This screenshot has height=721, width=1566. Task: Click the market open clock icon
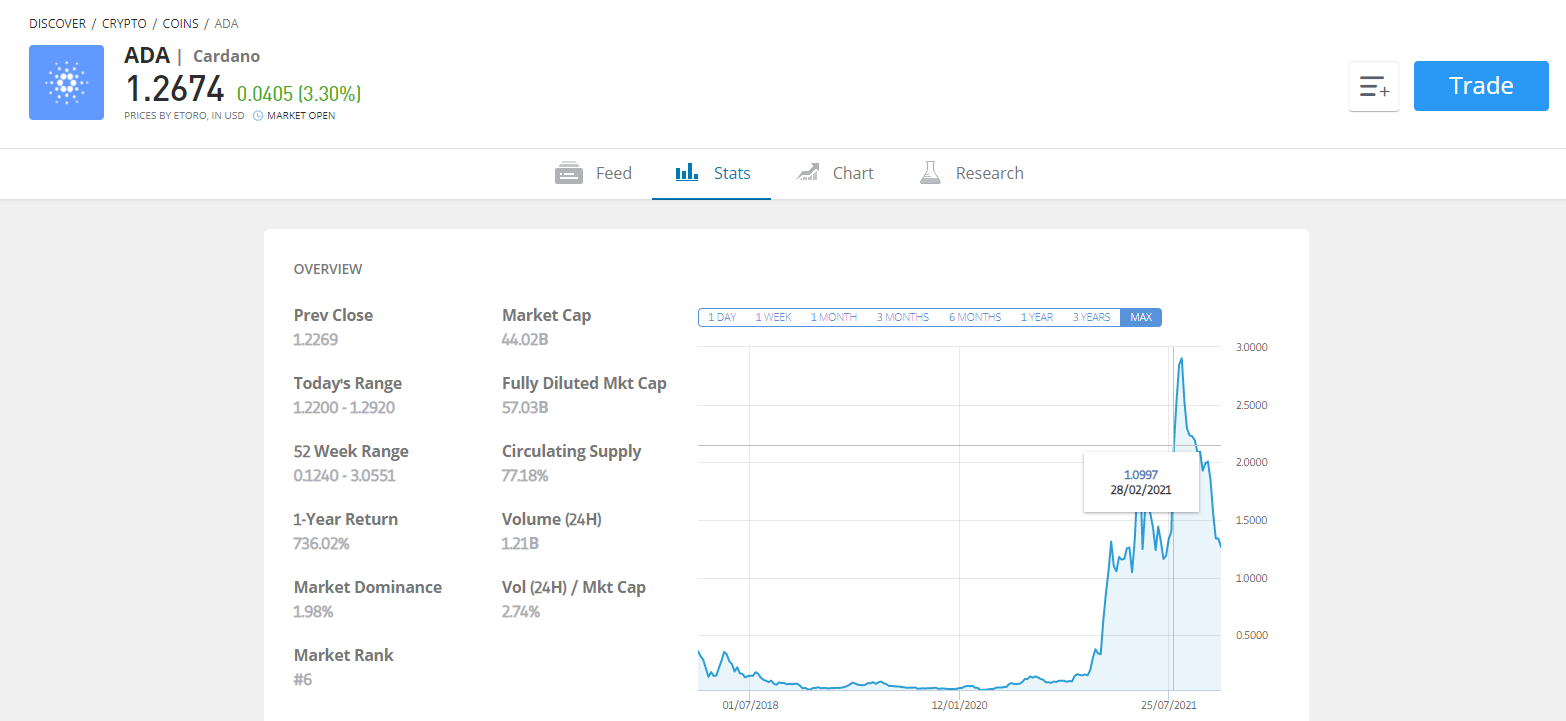point(258,116)
